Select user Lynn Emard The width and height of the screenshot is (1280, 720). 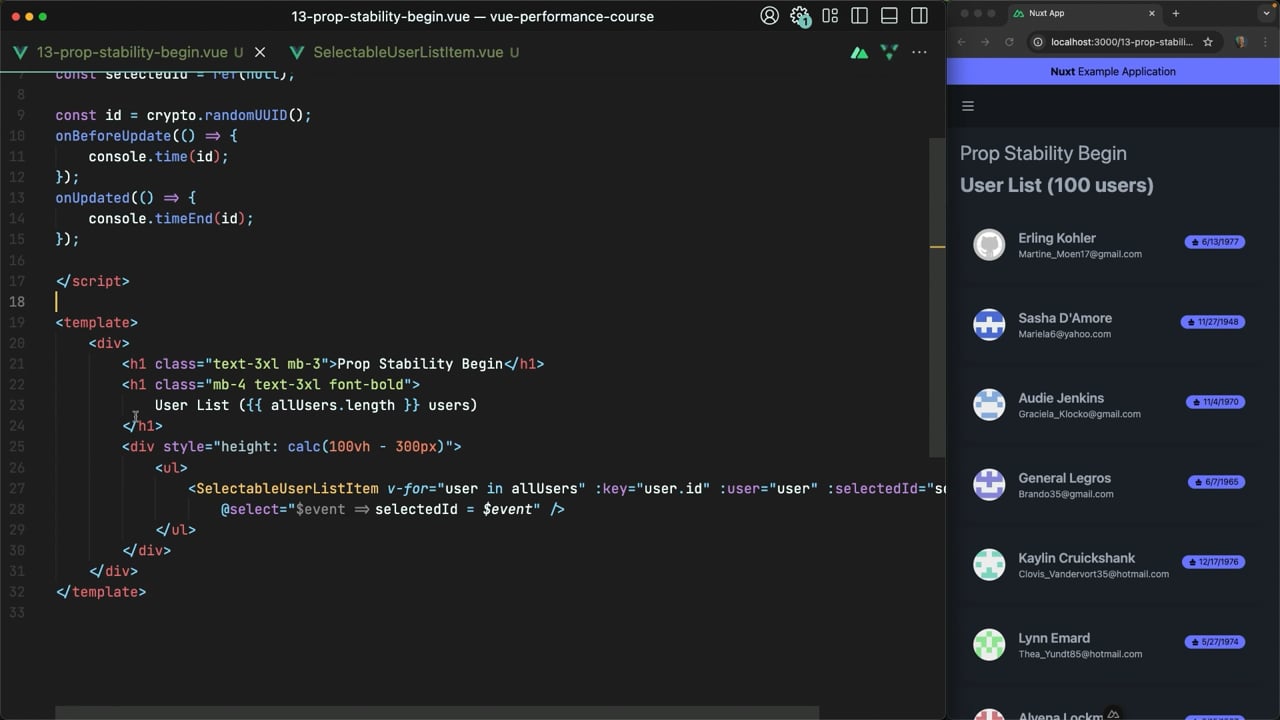point(1112,645)
